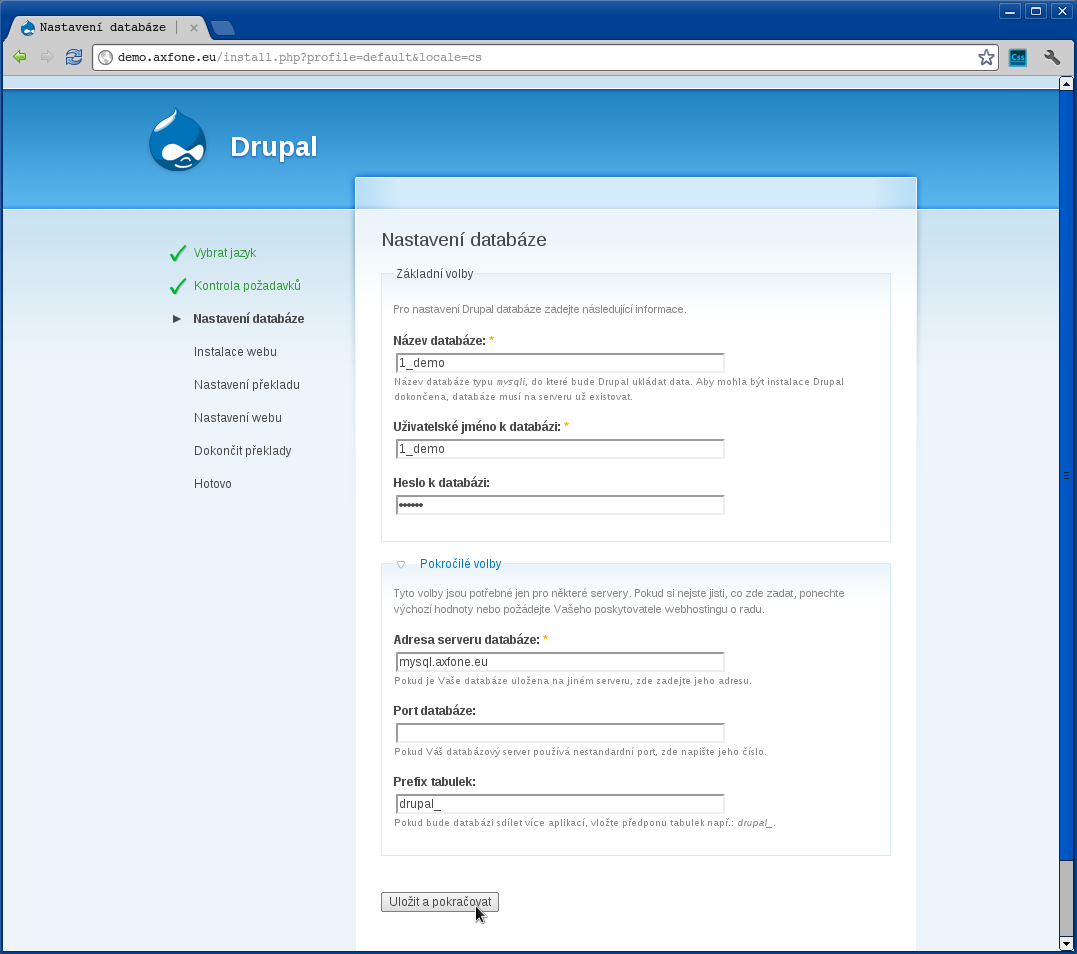Edit the Adresa serveru databáze field
This screenshot has height=954, width=1077.
coord(560,662)
